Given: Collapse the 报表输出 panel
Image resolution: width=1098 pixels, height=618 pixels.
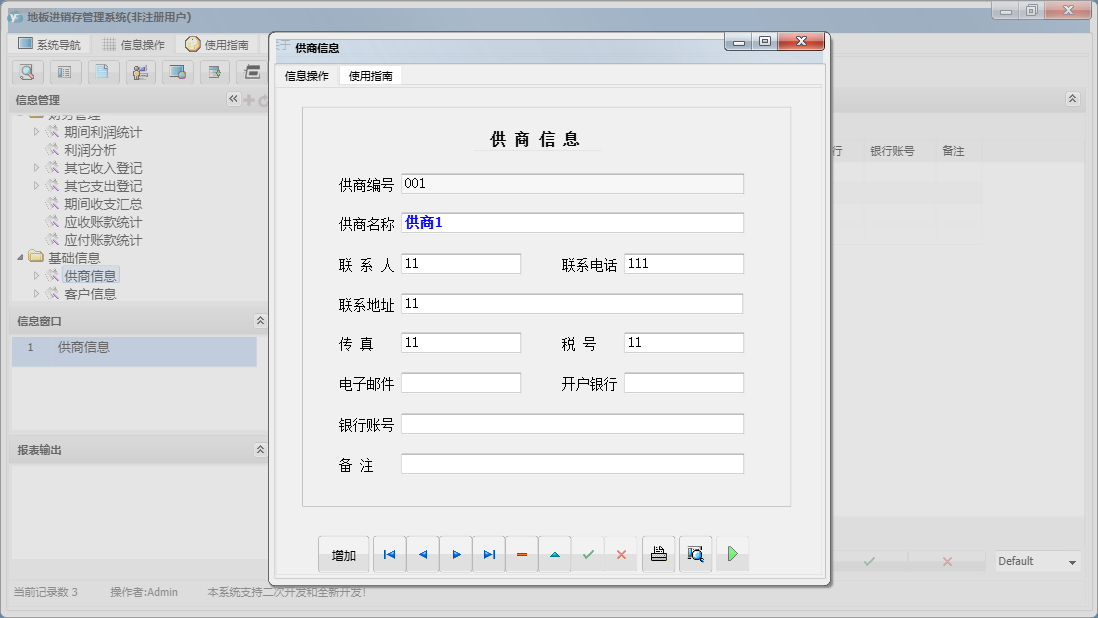Looking at the screenshot, I should (x=260, y=449).
